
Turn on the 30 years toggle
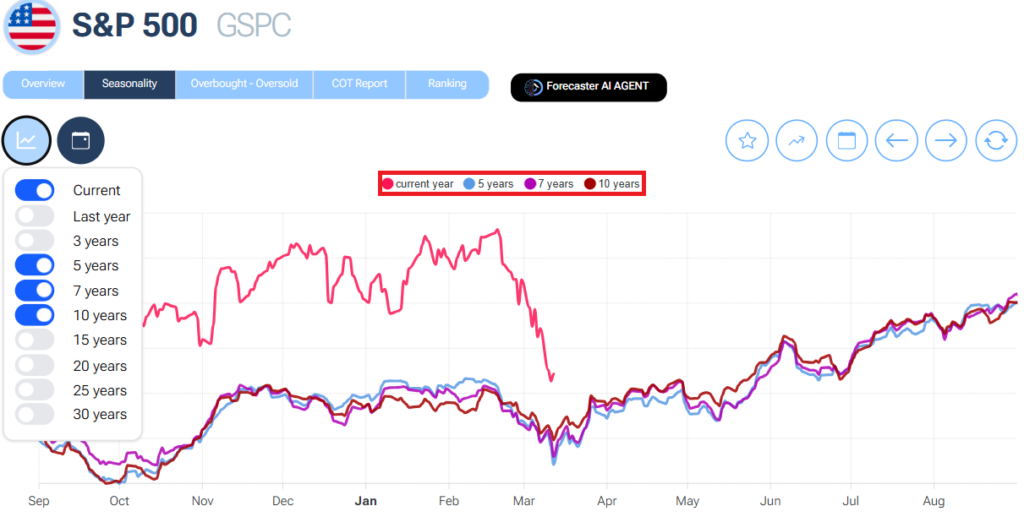pos(35,415)
